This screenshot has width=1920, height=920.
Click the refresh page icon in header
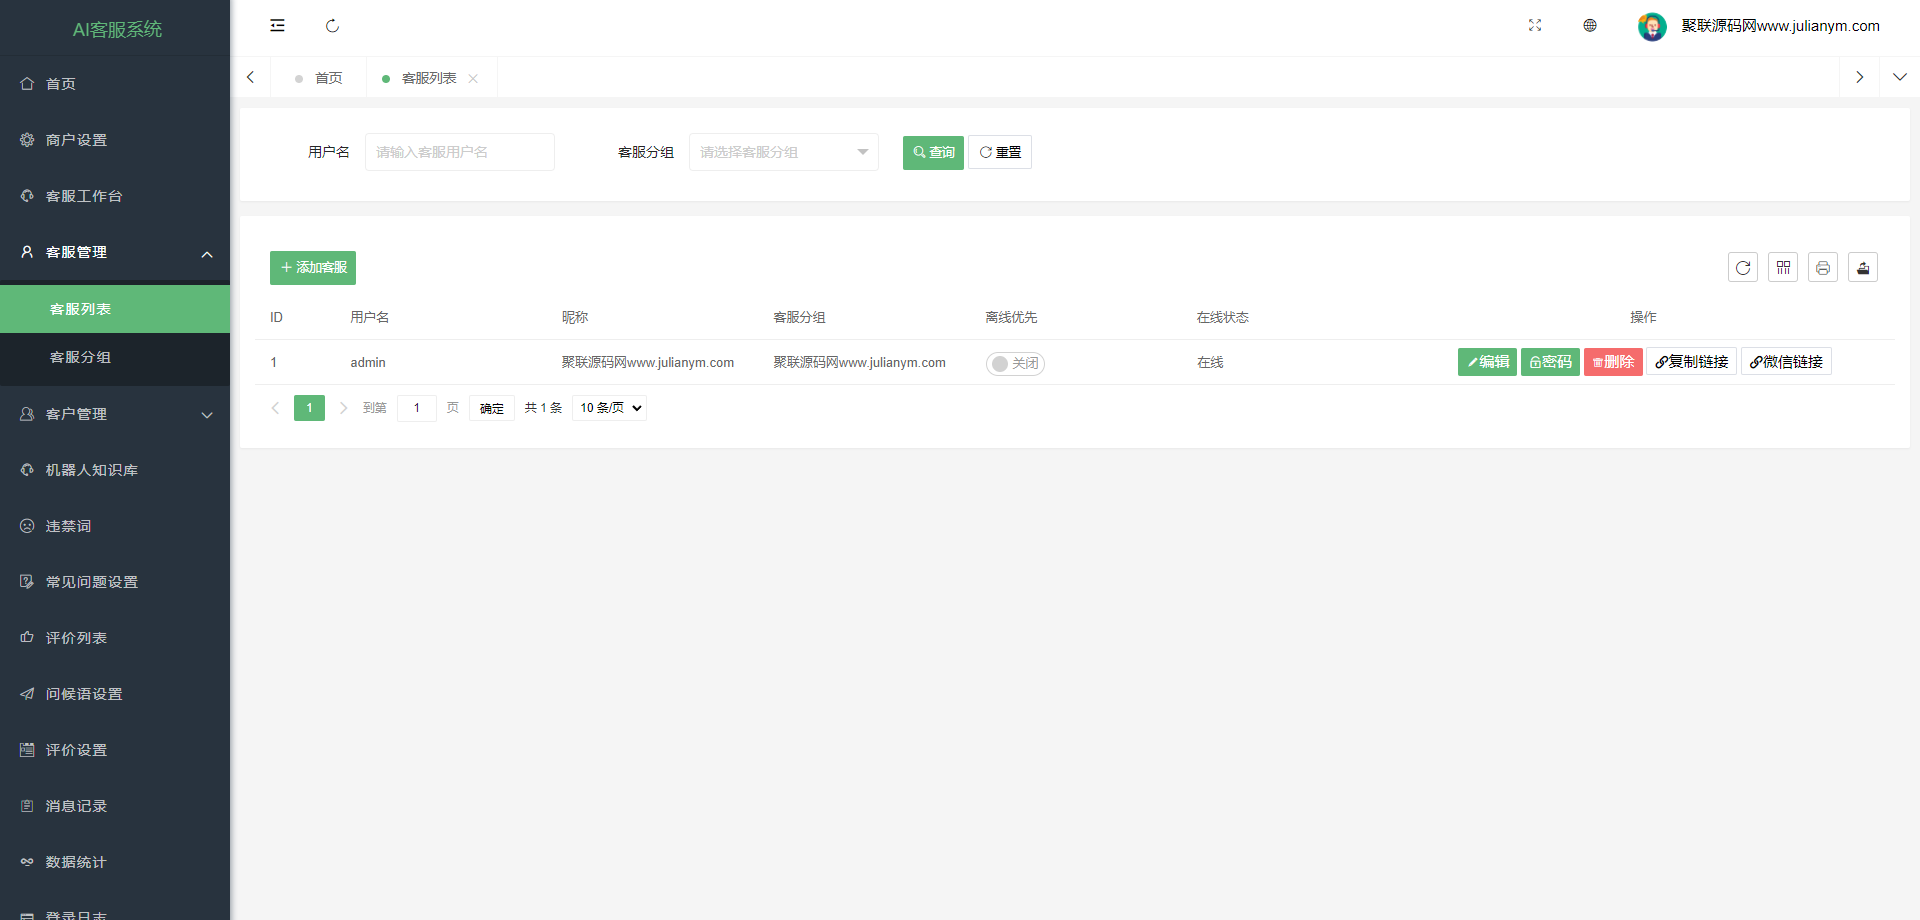(x=332, y=26)
